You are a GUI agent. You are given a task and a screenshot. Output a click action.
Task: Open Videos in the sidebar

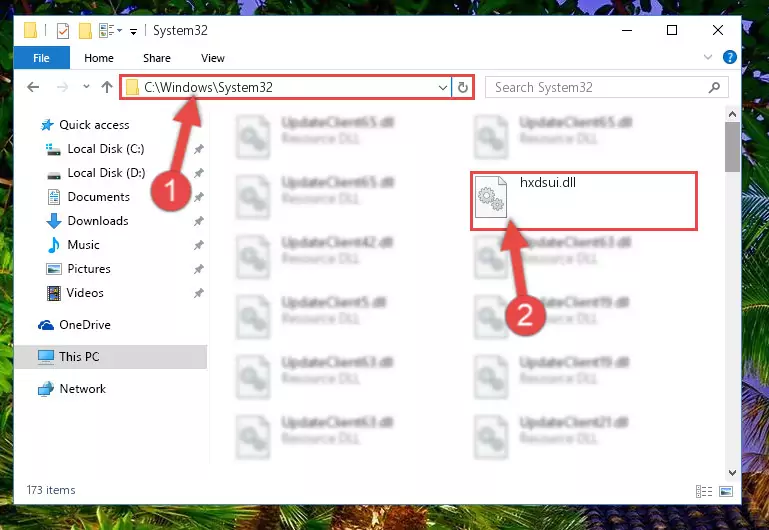pyautogui.click(x=85, y=293)
